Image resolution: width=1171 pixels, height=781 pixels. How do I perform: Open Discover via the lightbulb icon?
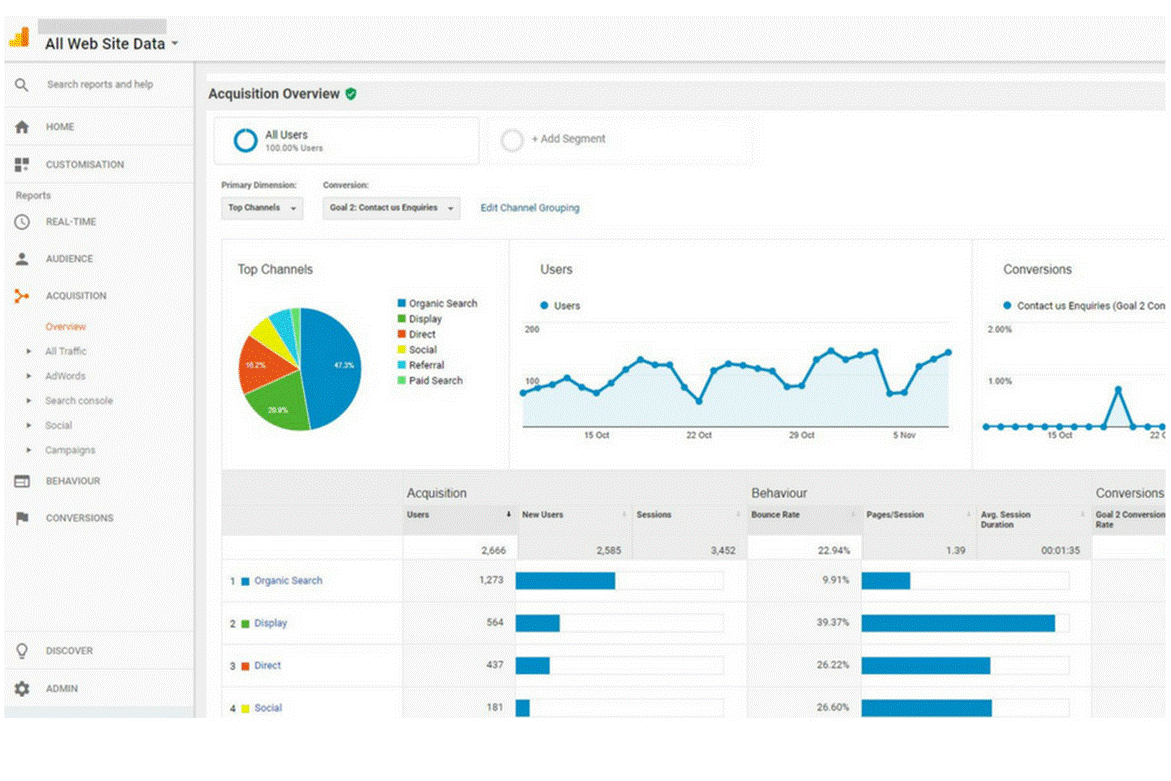(22, 651)
